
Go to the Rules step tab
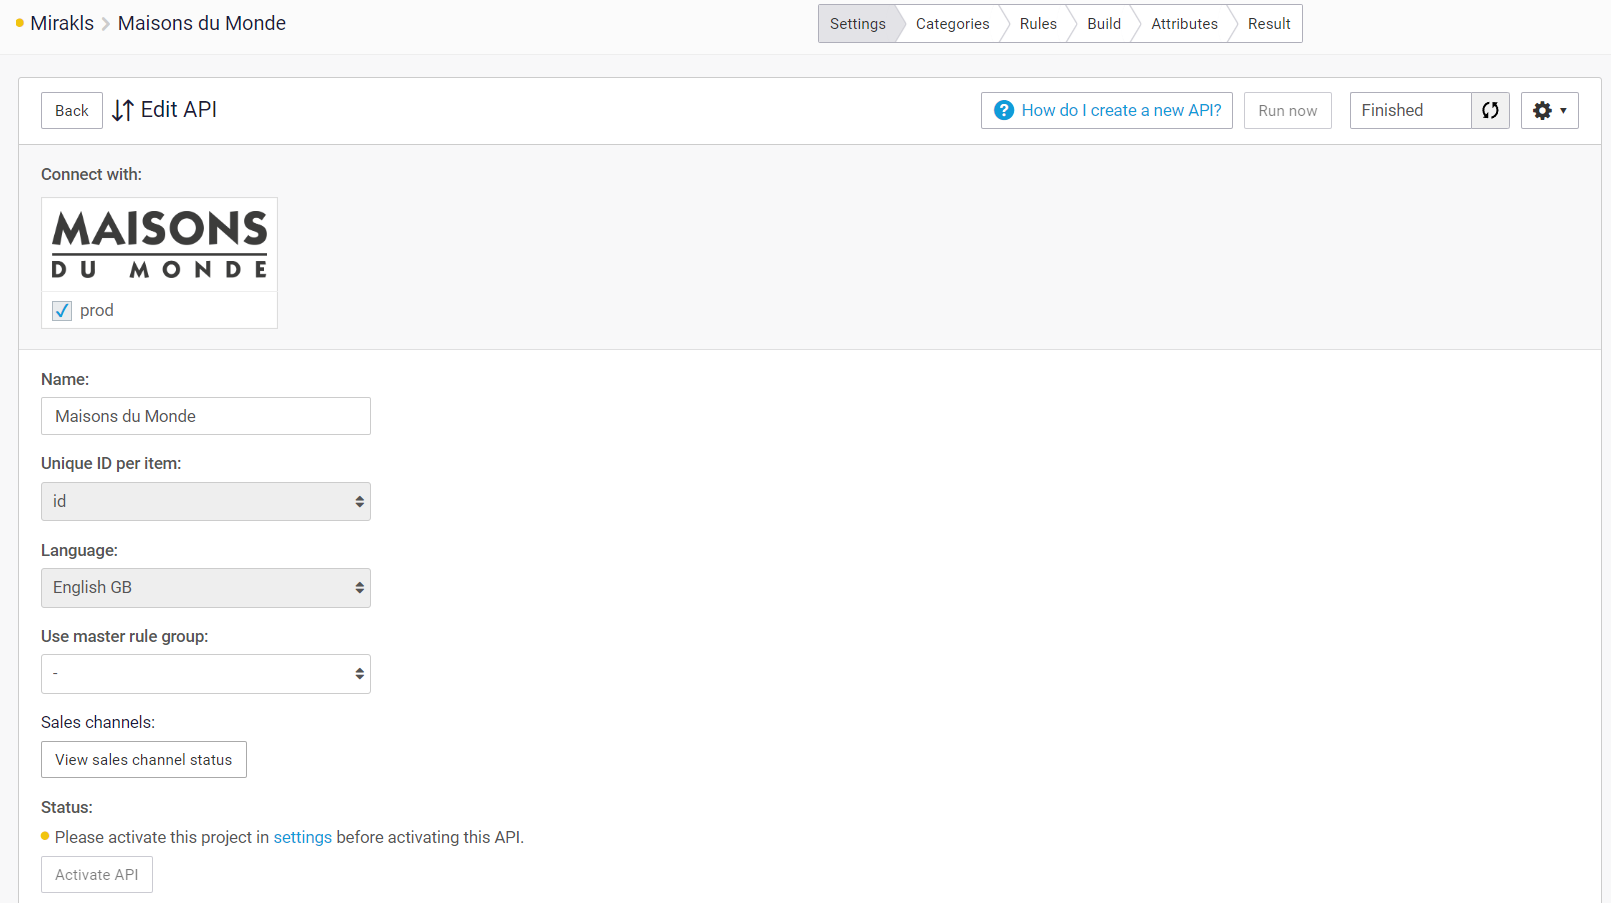(x=1038, y=24)
